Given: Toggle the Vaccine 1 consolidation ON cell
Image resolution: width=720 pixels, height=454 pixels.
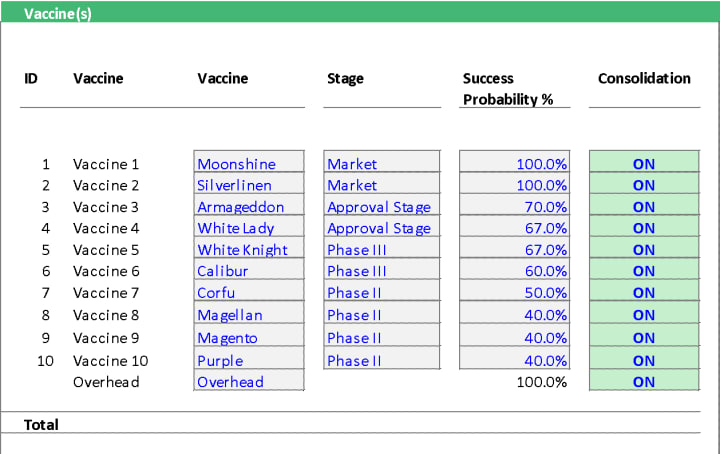Looking at the screenshot, I should click(644, 161).
